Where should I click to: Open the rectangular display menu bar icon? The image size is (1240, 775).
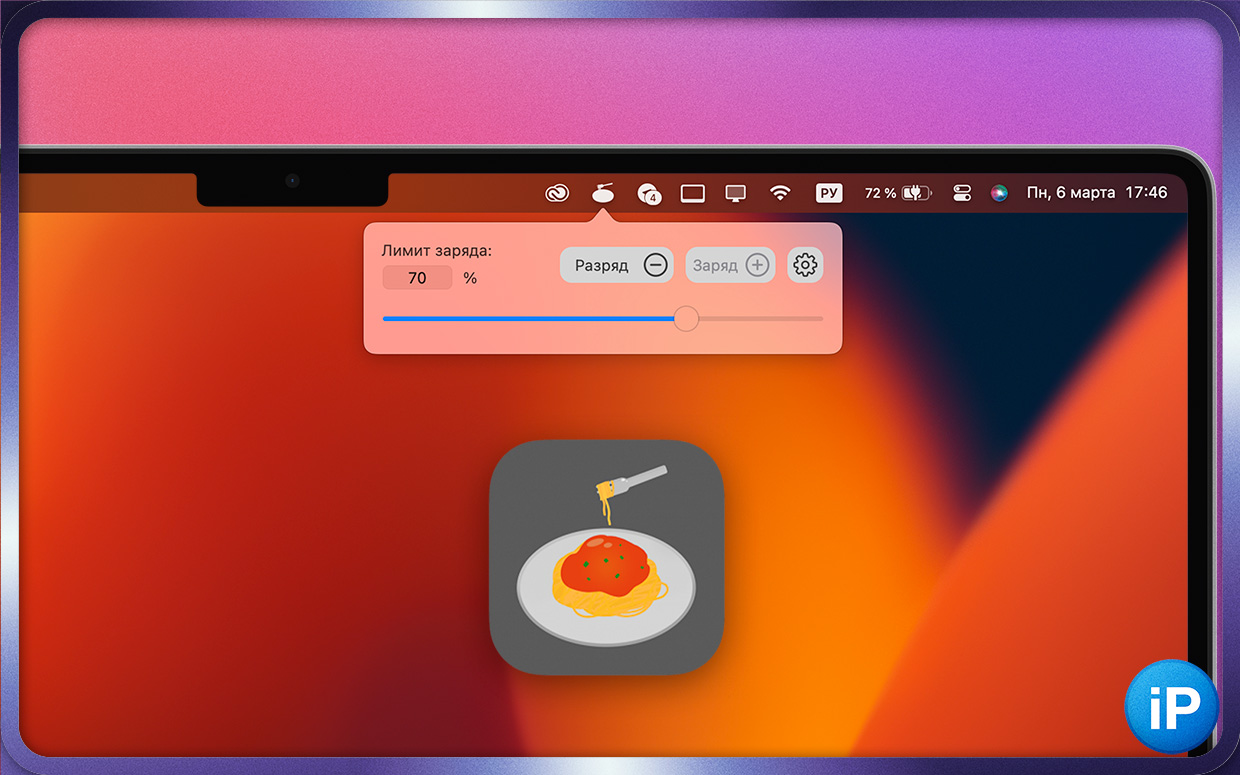coord(693,193)
